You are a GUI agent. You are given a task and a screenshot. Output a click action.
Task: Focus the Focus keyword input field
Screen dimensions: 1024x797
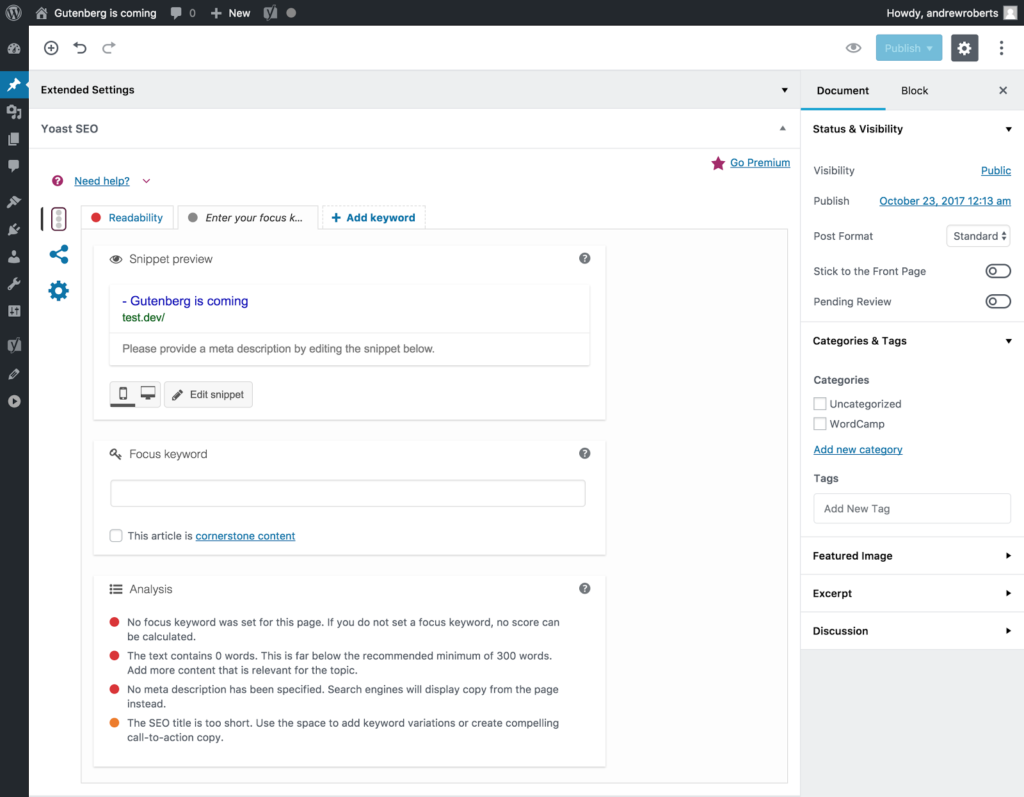pos(347,493)
